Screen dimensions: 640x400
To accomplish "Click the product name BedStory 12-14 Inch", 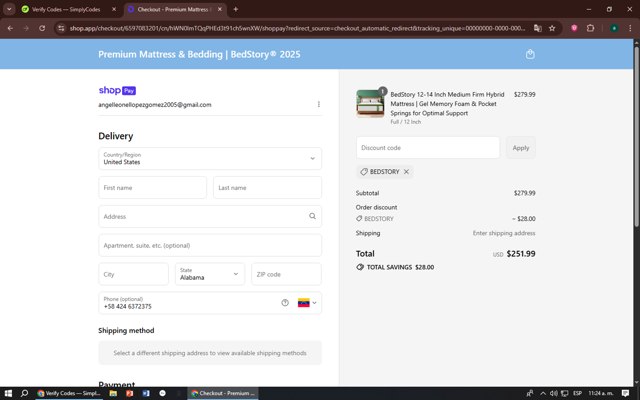I will (447, 104).
